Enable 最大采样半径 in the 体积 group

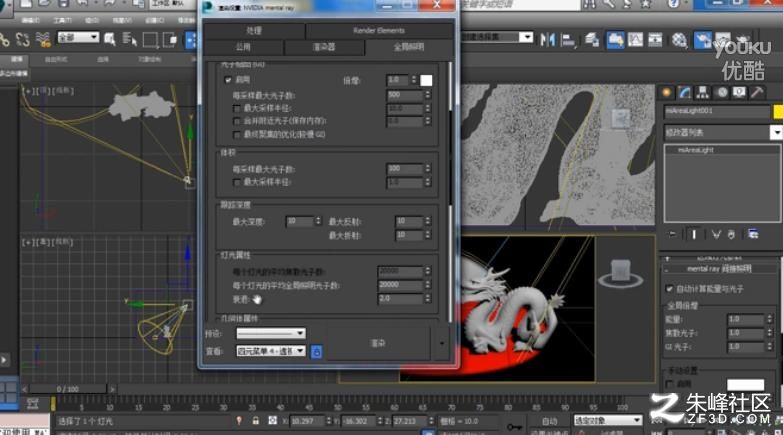(237, 183)
